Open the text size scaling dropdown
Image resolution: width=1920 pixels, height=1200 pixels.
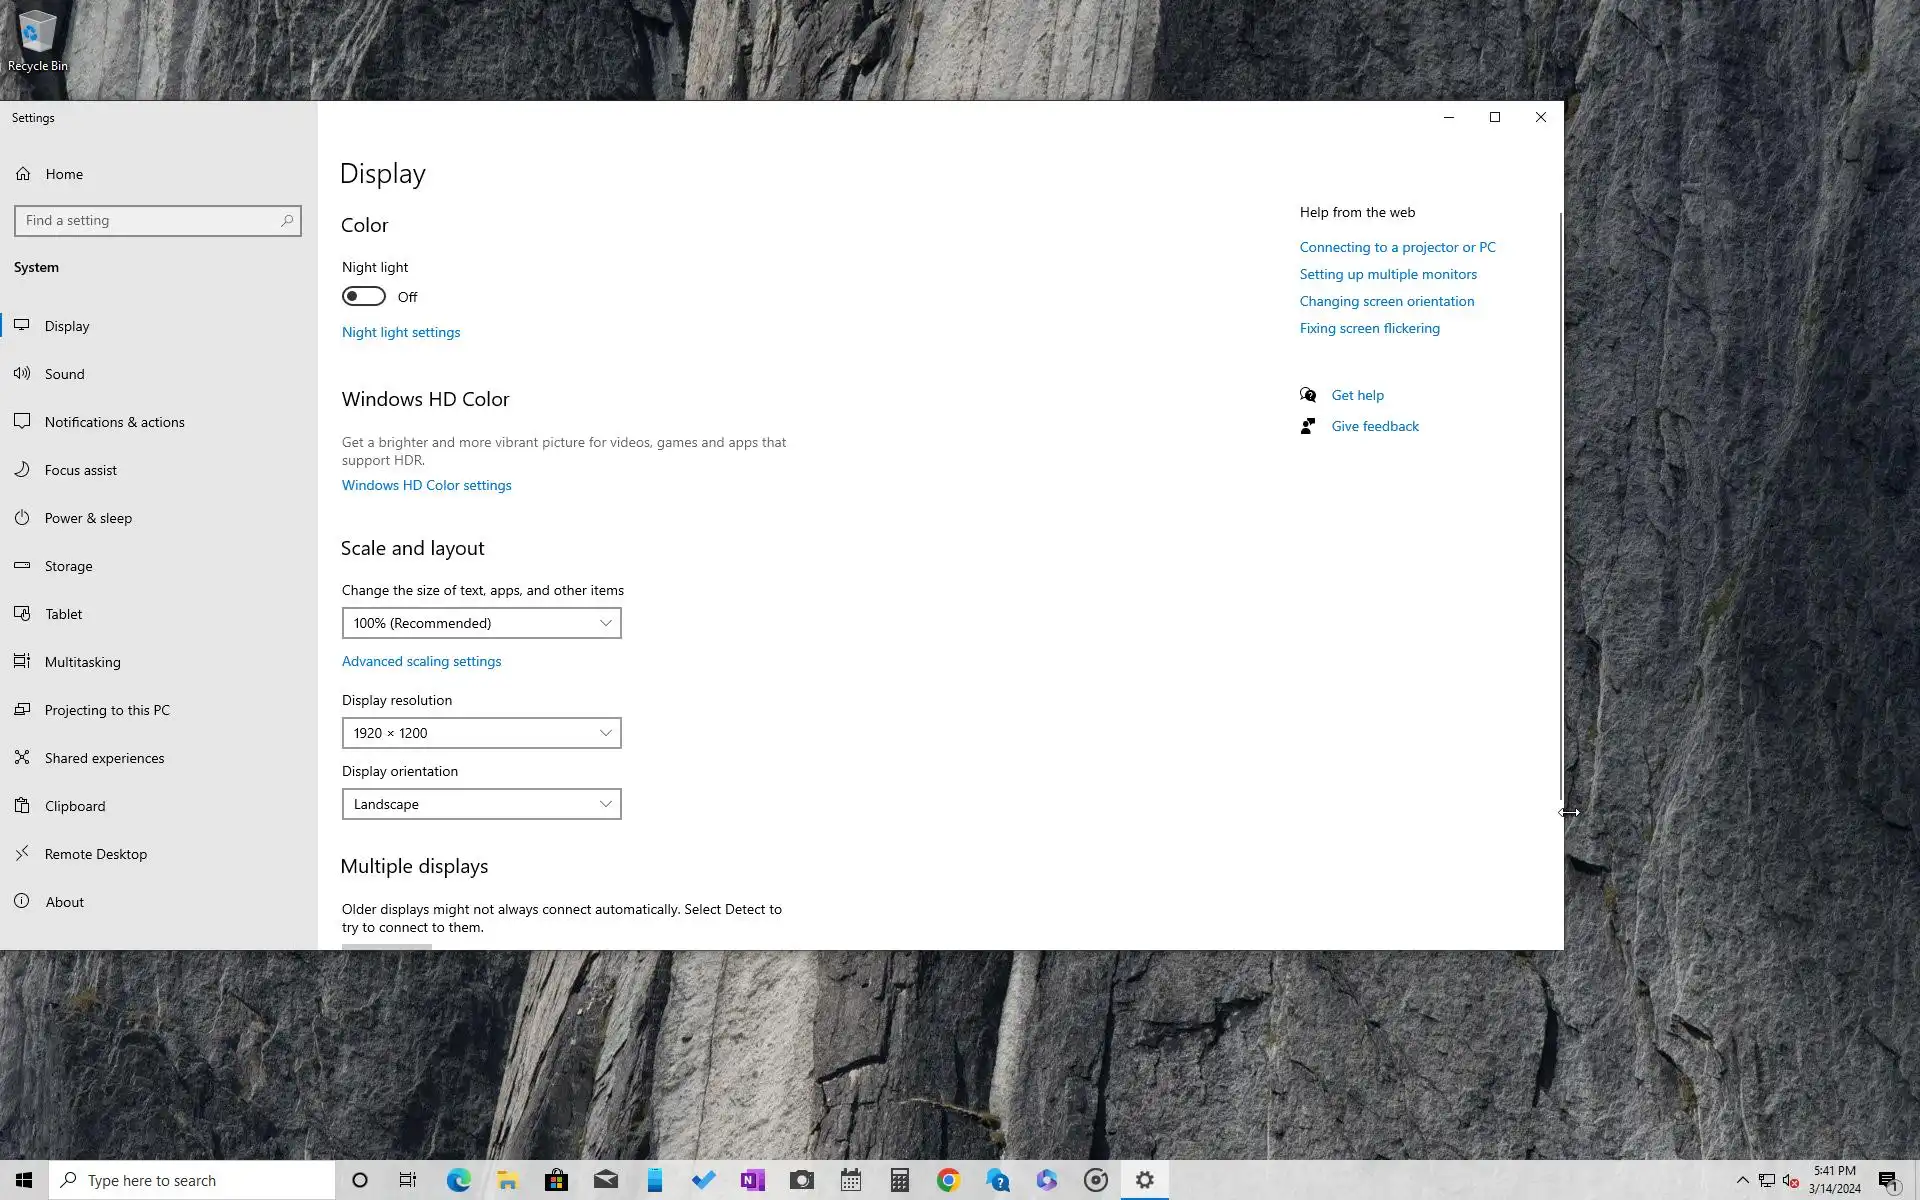(481, 623)
